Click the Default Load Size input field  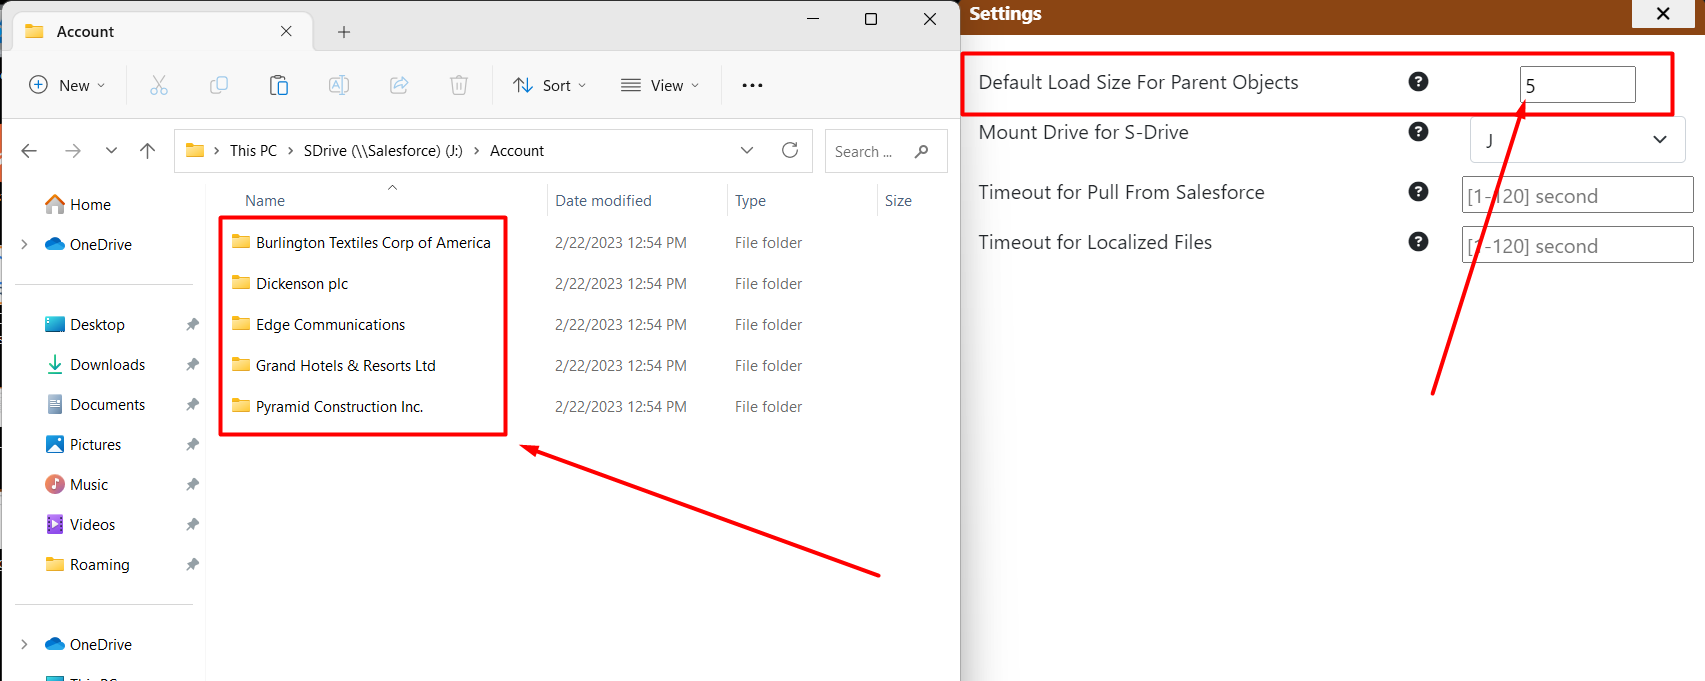(1577, 85)
